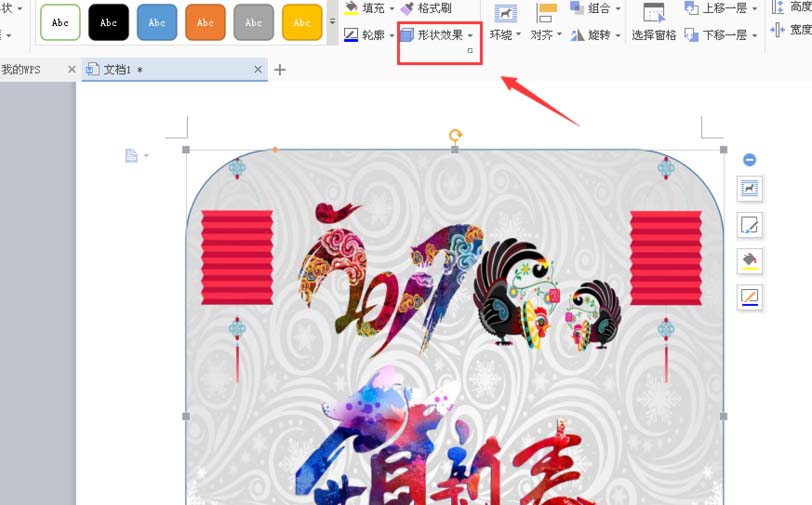The height and width of the screenshot is (505, 812).
Task: Switch to the 我的WPS tab
Action: 21,69
